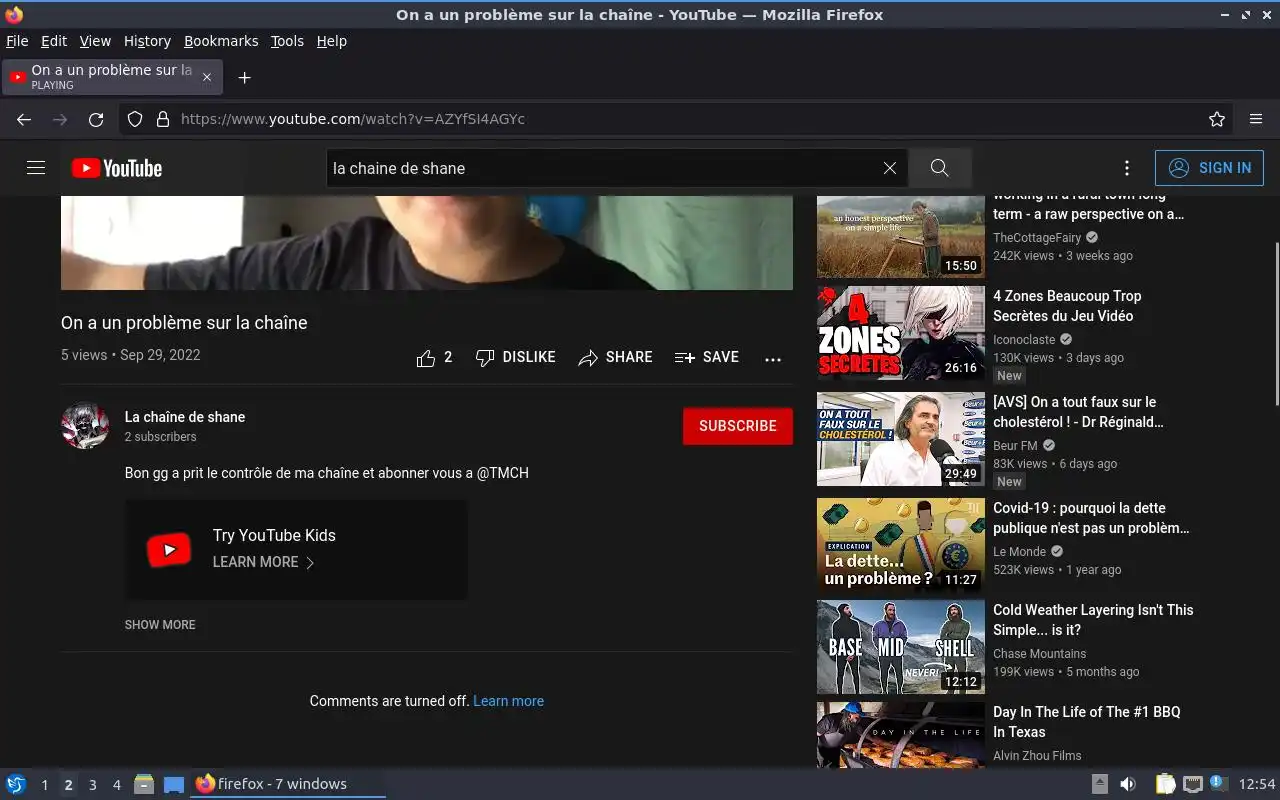The height and width of the screenshot is (800, 1280).
Task: Click 'Covid-19 : pourquoi la dette' title
Action: (x=1091, y=518)
